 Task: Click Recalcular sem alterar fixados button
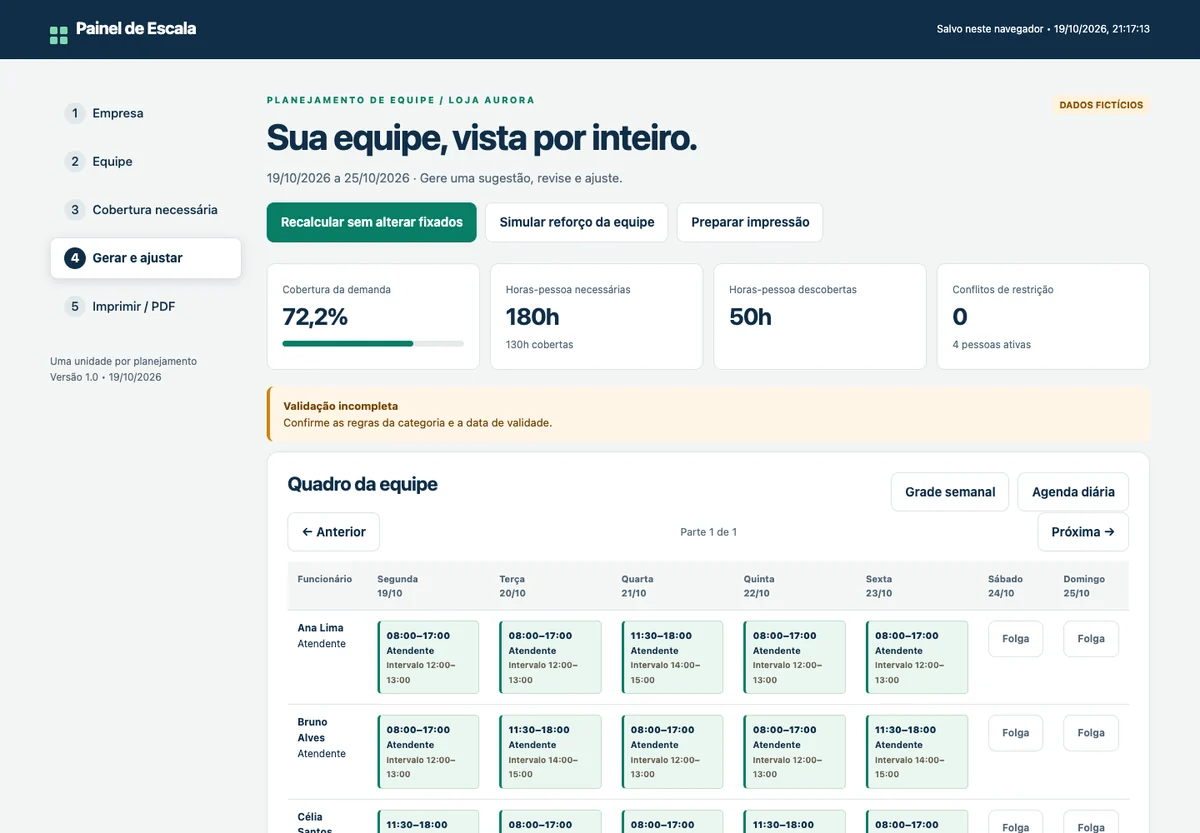point(372,222)
